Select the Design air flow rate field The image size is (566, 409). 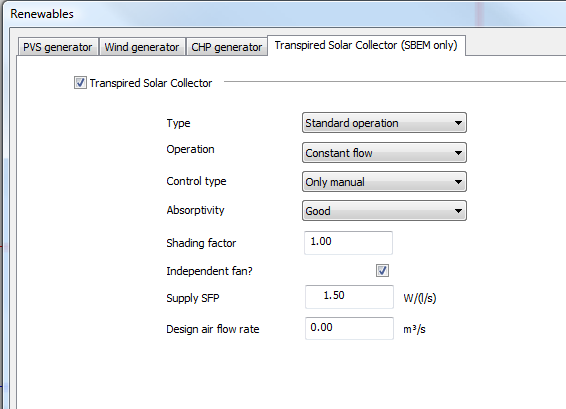349,328
